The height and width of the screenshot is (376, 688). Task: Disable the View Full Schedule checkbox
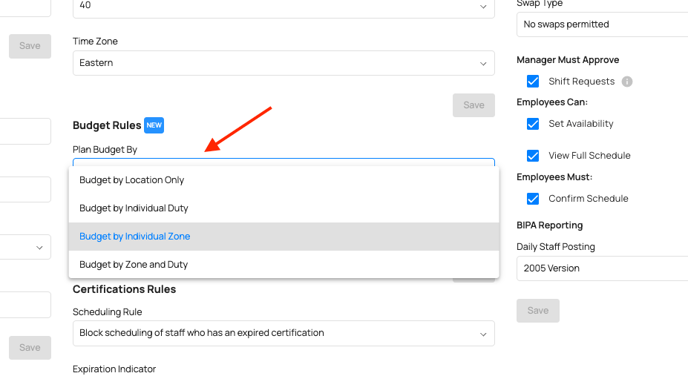point(533,156)
